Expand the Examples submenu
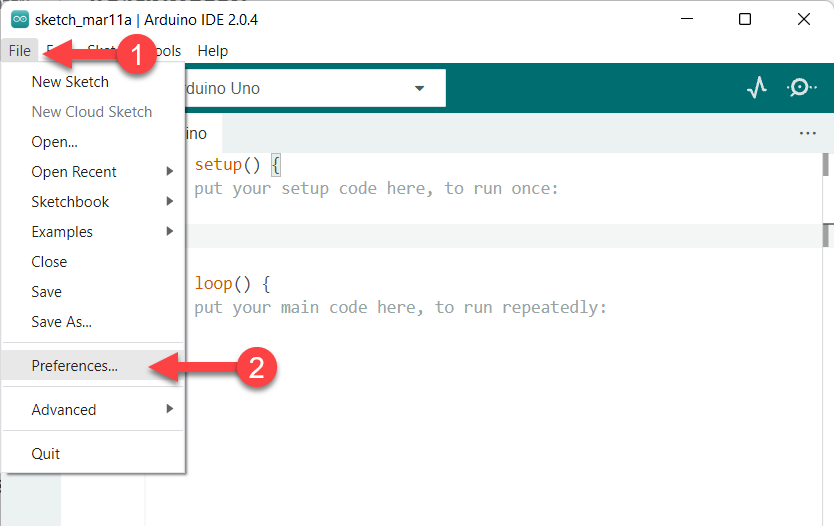Image resolution: width=834 pixels, height=526 pixels. (94, 232)
